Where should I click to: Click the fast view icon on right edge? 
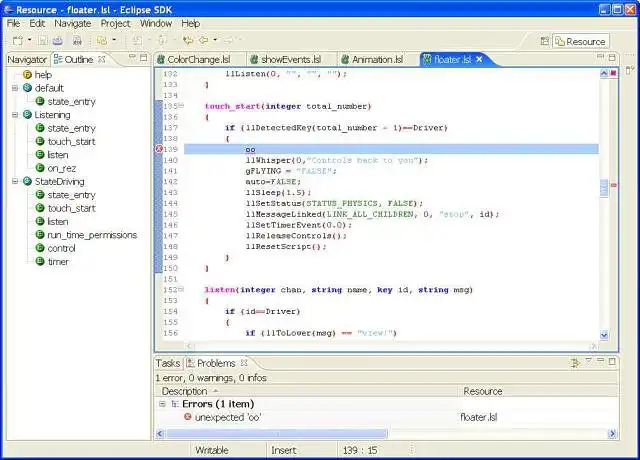(x=629, y=71)
